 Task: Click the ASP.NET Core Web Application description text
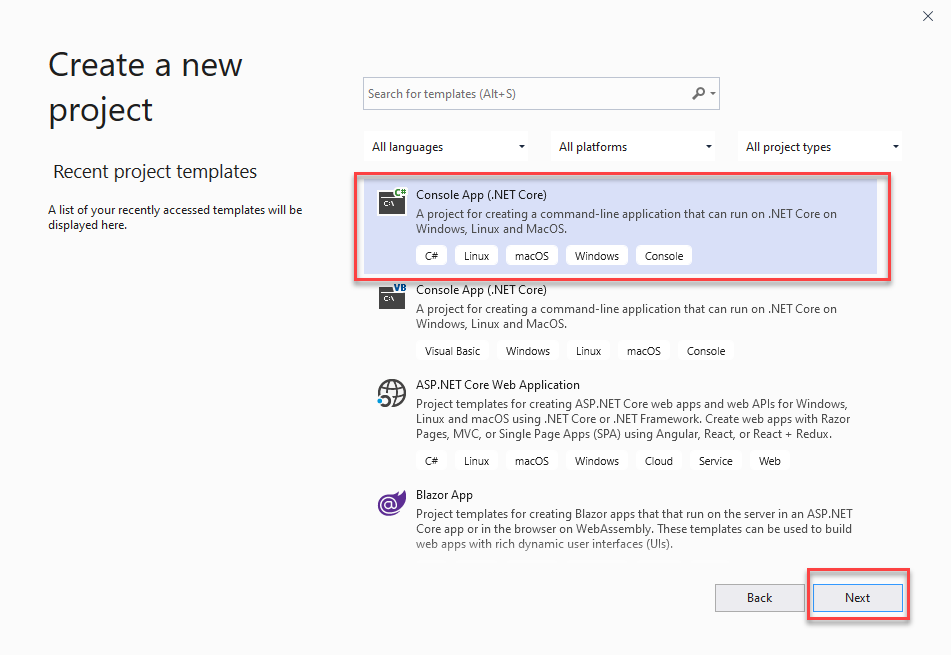point(633,419)
